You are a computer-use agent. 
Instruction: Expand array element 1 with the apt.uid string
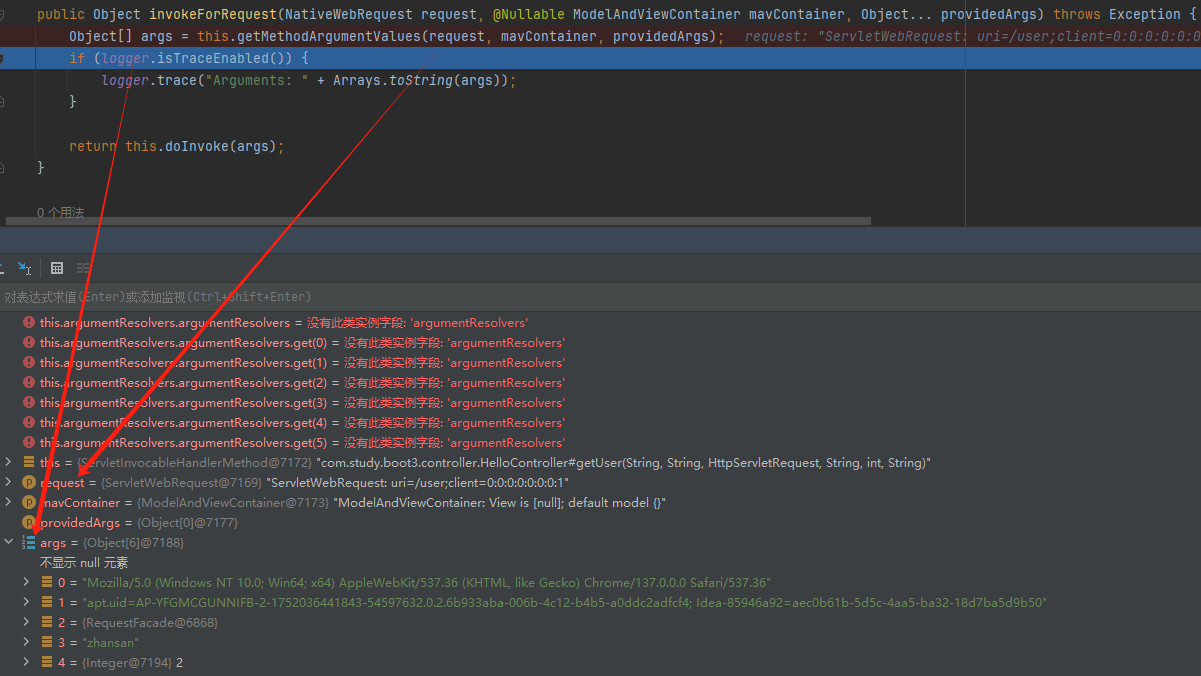pos(27,602)
